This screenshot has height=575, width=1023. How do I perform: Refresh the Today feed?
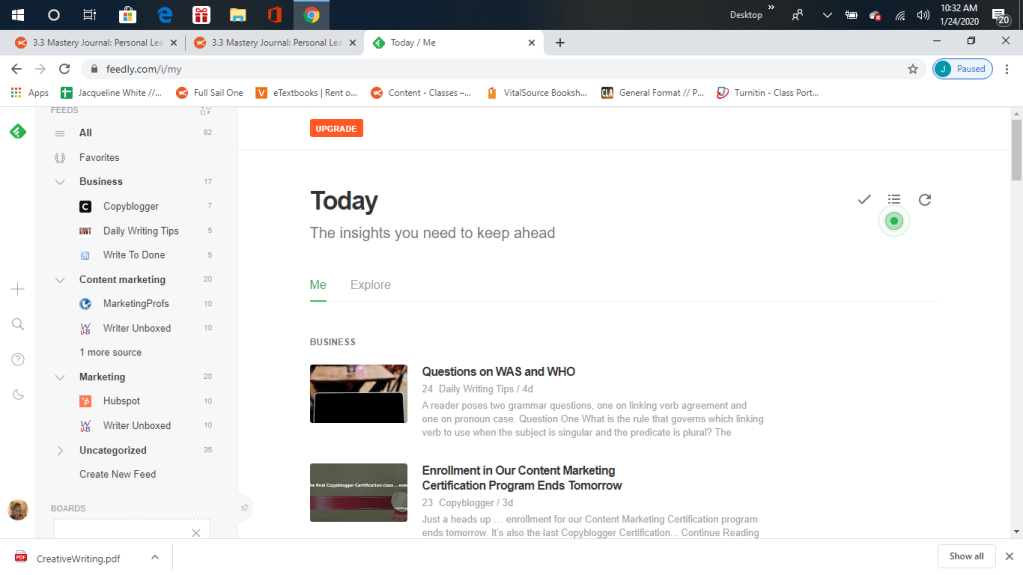[x=925, y=200]
